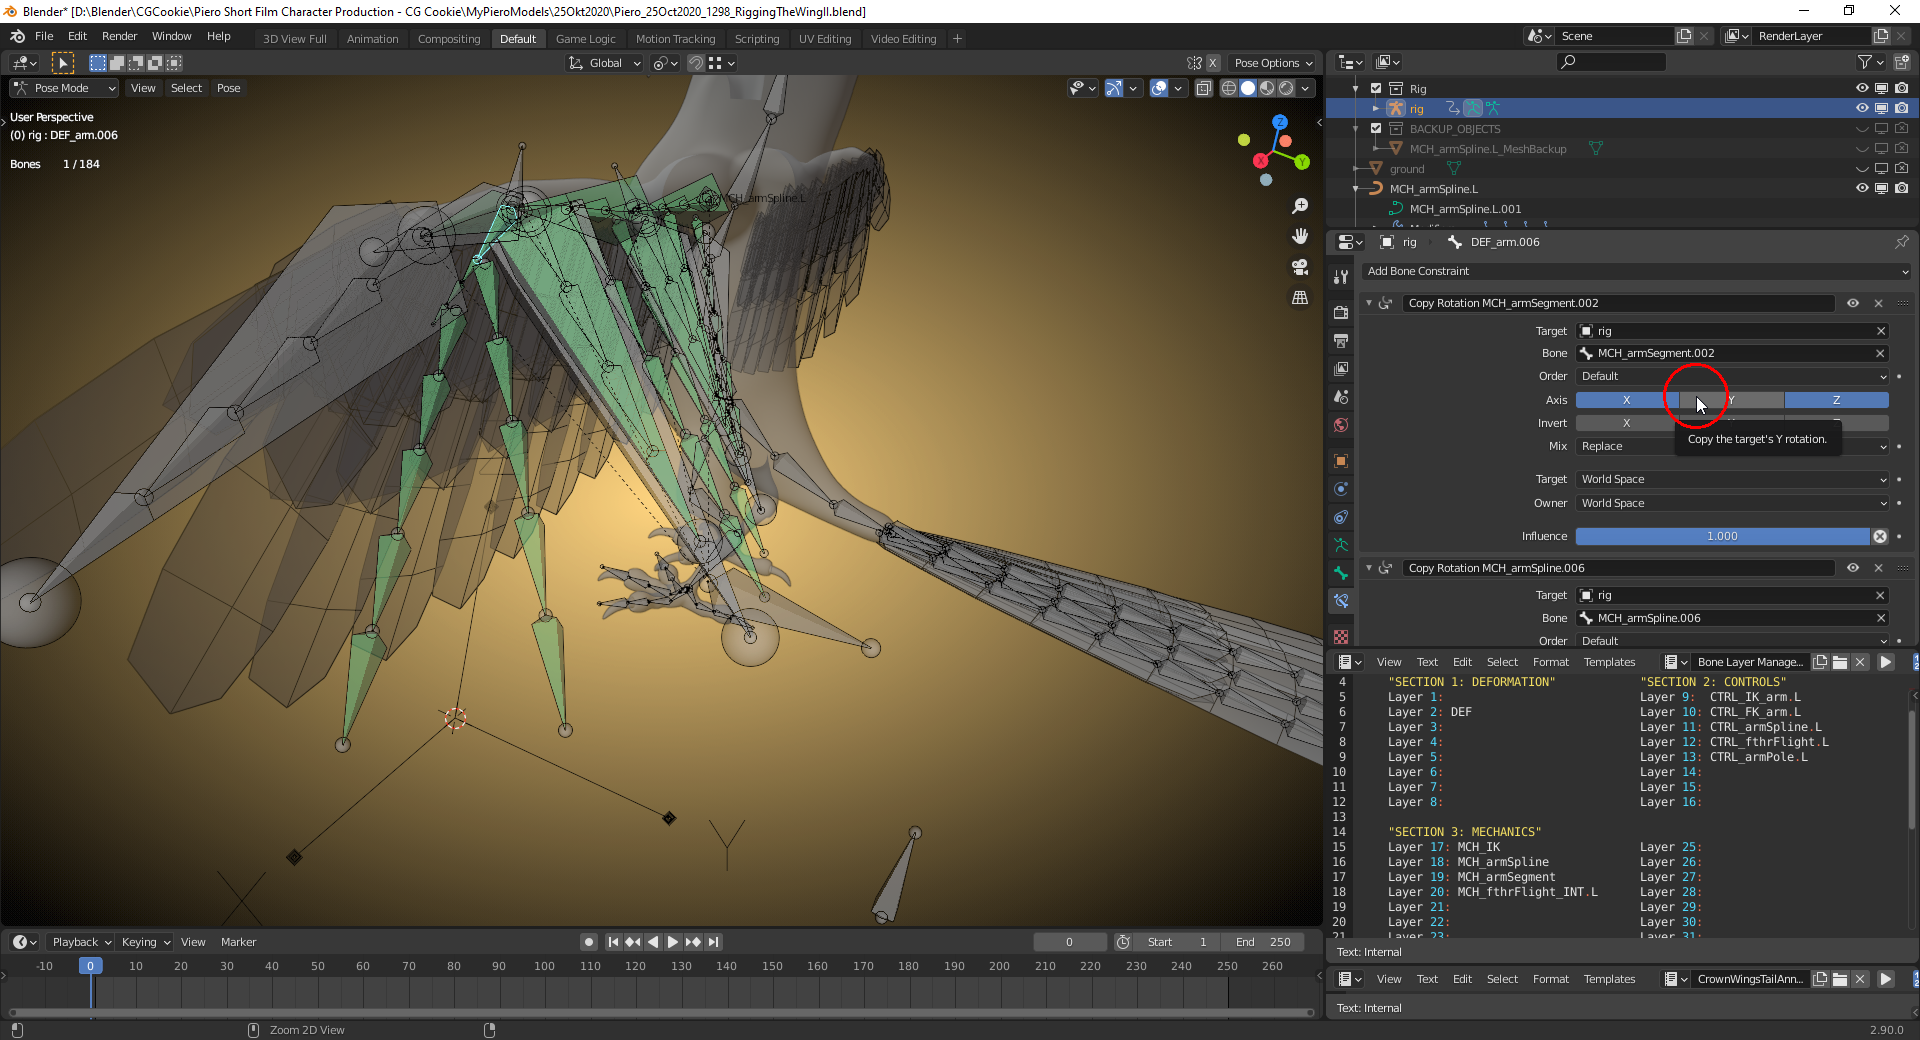
Task: Click the pan hand icon in the viewport
Action: coord(1300,236)
